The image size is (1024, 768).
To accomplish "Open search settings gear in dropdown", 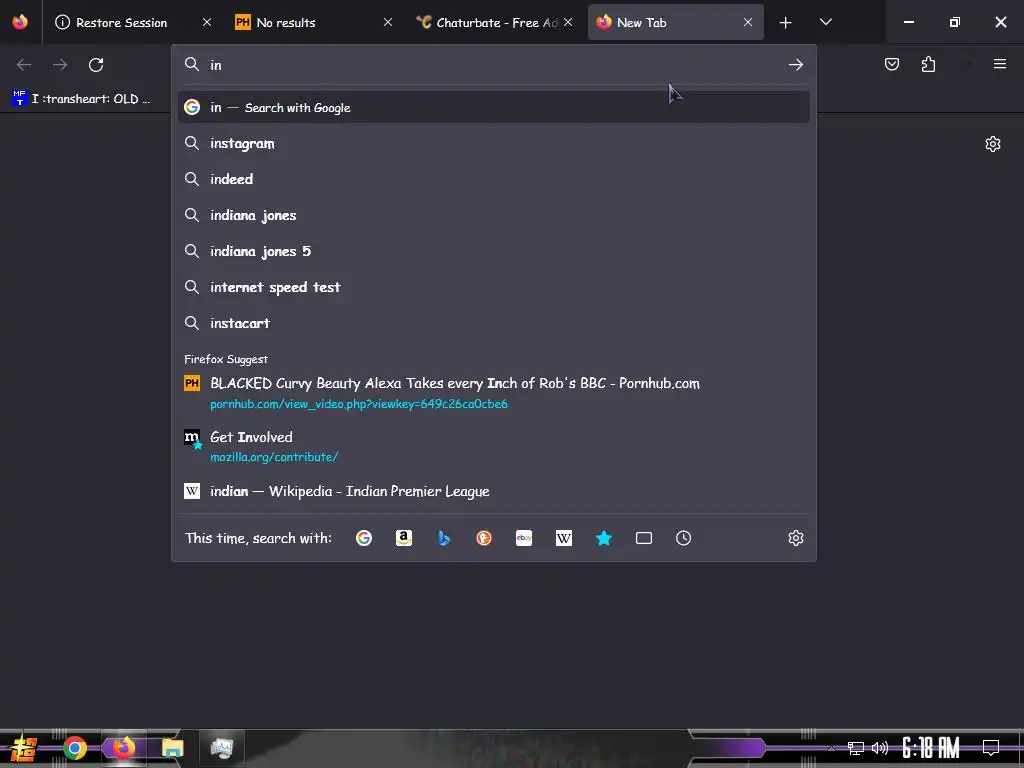I will [795, 538].
